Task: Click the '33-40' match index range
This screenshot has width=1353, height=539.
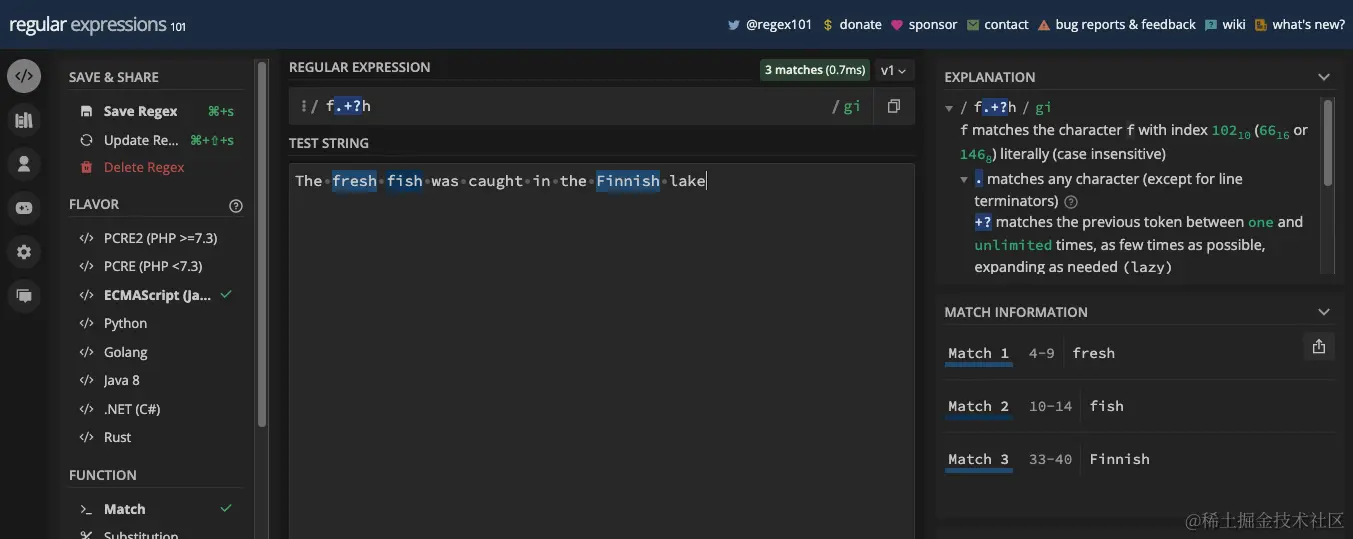Action: point(1050,459)
